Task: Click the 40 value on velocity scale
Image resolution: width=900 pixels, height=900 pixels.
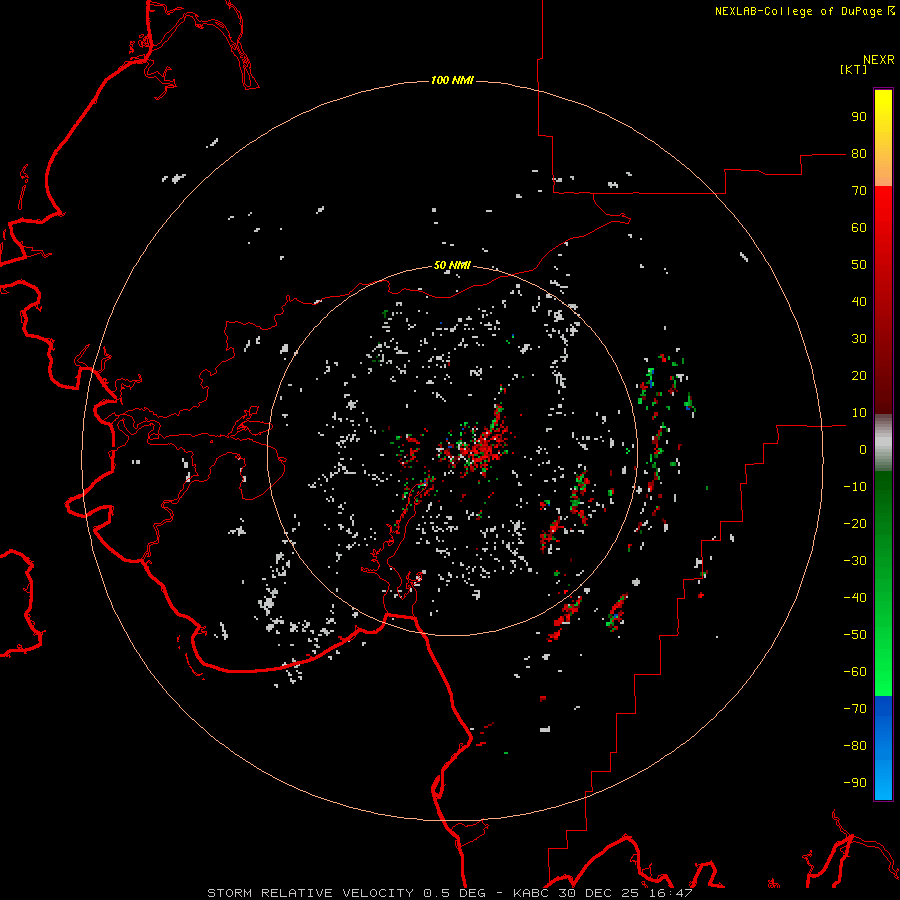Action: (859, 301)
